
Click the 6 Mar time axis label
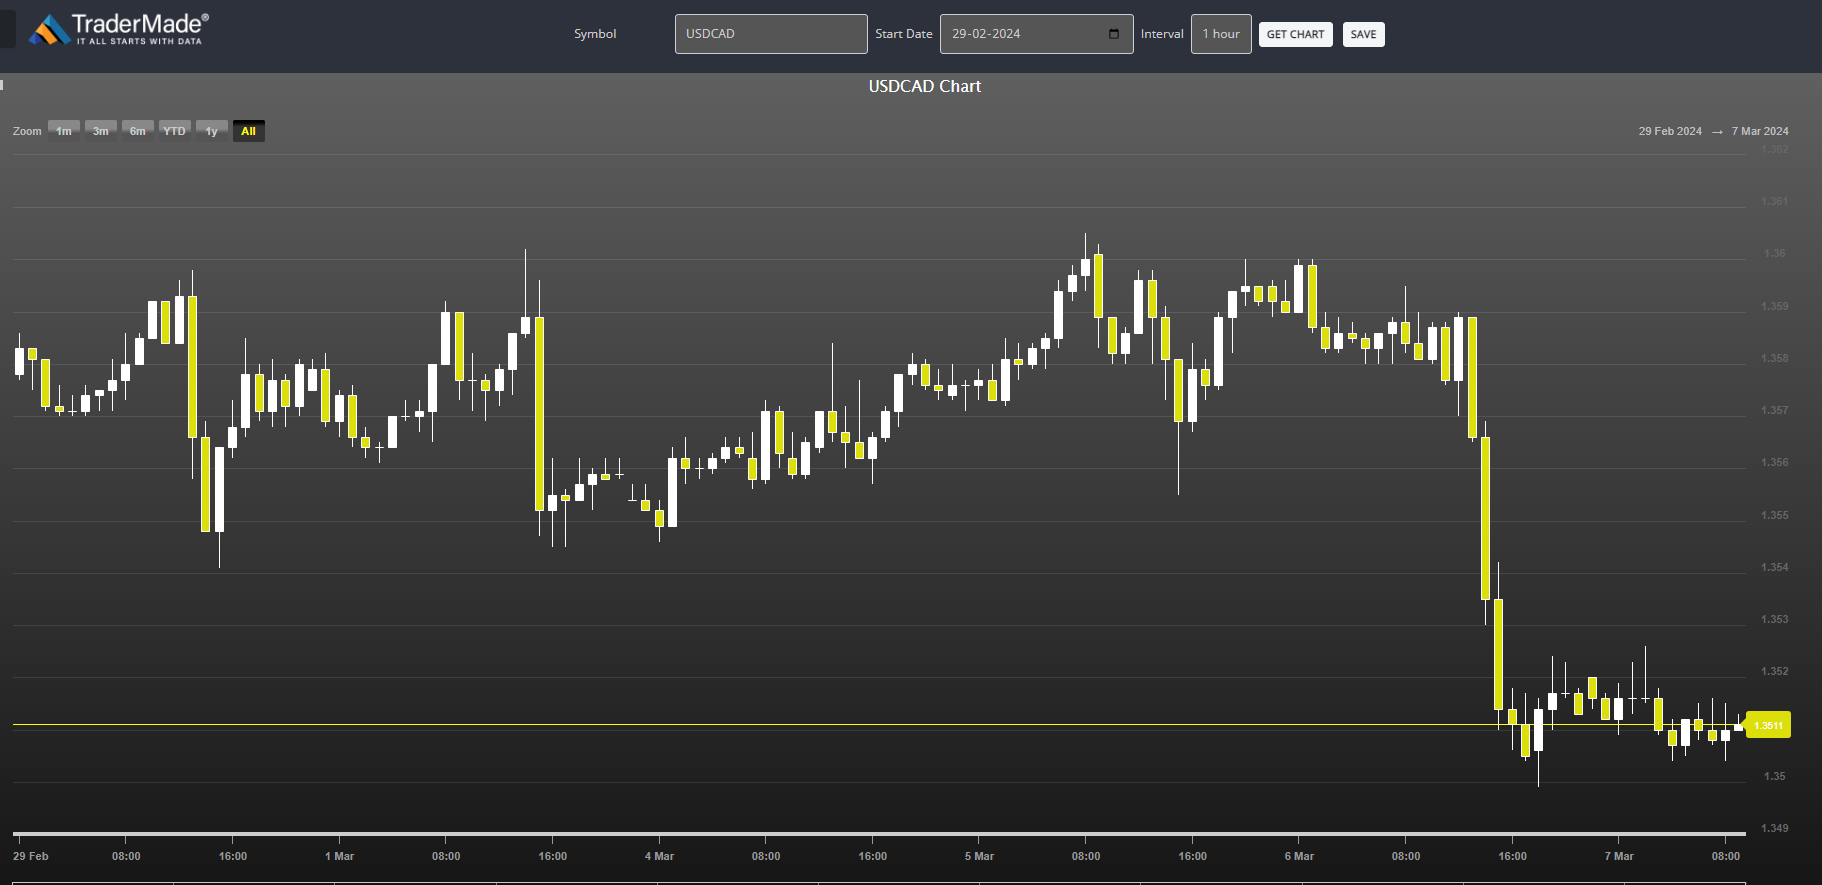coord(1299,856)
